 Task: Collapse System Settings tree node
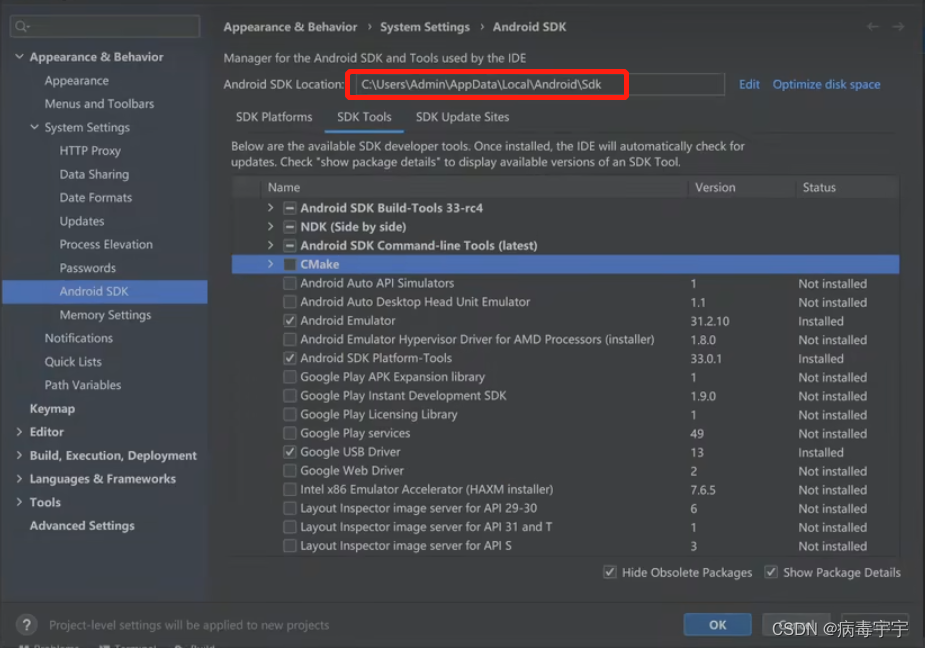35,127
